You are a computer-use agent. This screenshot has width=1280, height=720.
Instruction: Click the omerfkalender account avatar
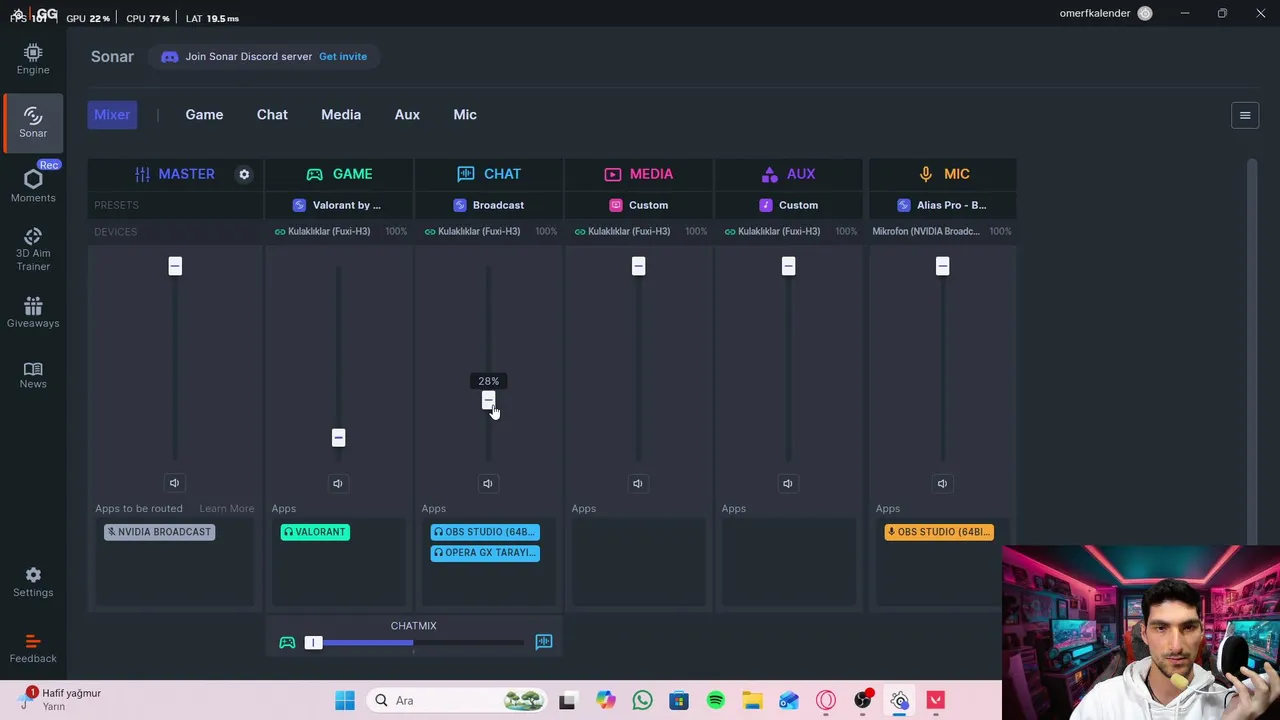click(1145, 13)
